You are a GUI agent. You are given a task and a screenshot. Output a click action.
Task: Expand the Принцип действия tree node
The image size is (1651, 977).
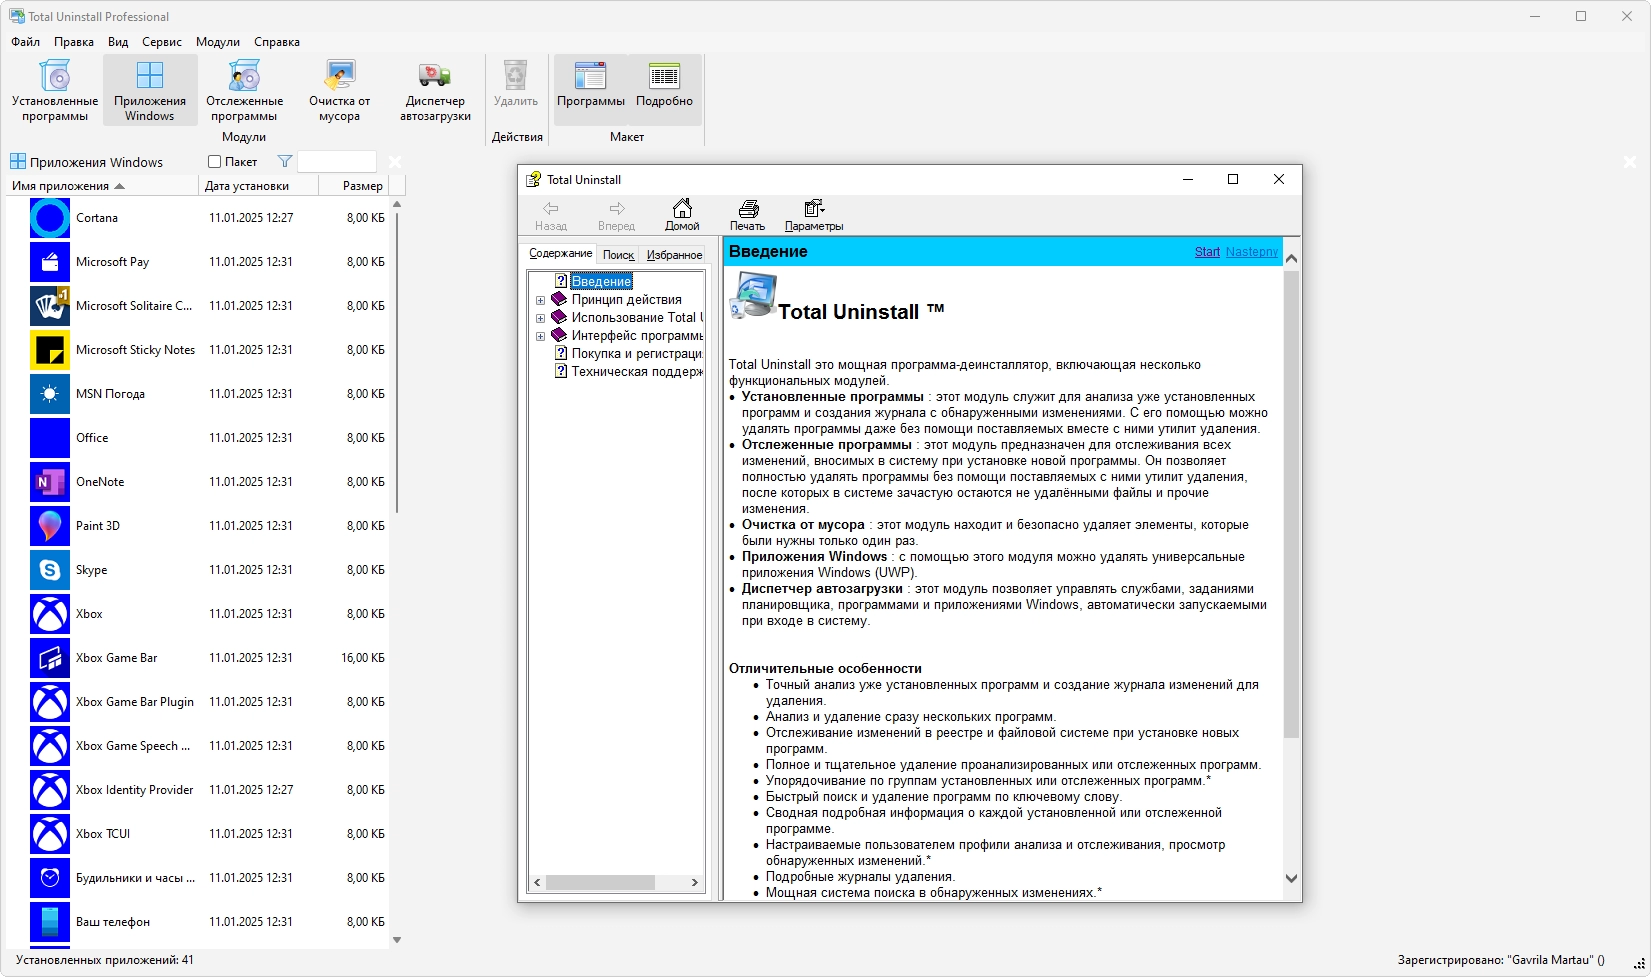tap(541, 300)
